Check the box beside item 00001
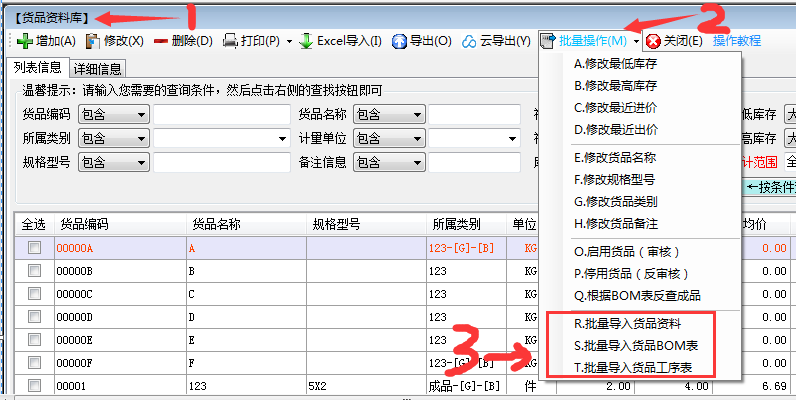Image resolution: width=796 pixels, height=400 pixels. pyautogui.click(x=34, y=386)
